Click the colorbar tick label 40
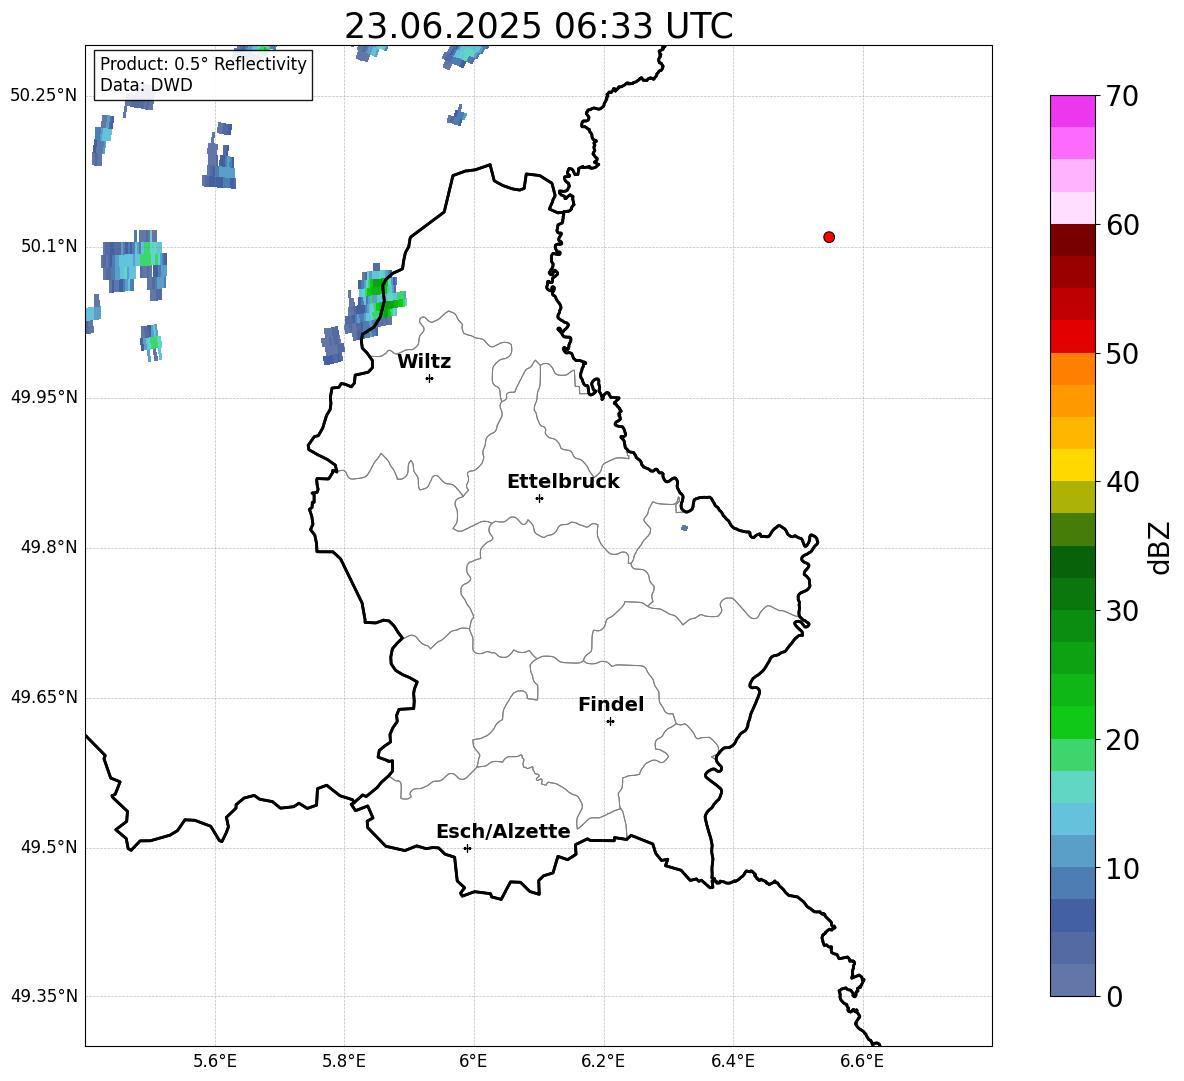The width and height of the screenshot is (1184, 1081). click(x=1122, y=482)
